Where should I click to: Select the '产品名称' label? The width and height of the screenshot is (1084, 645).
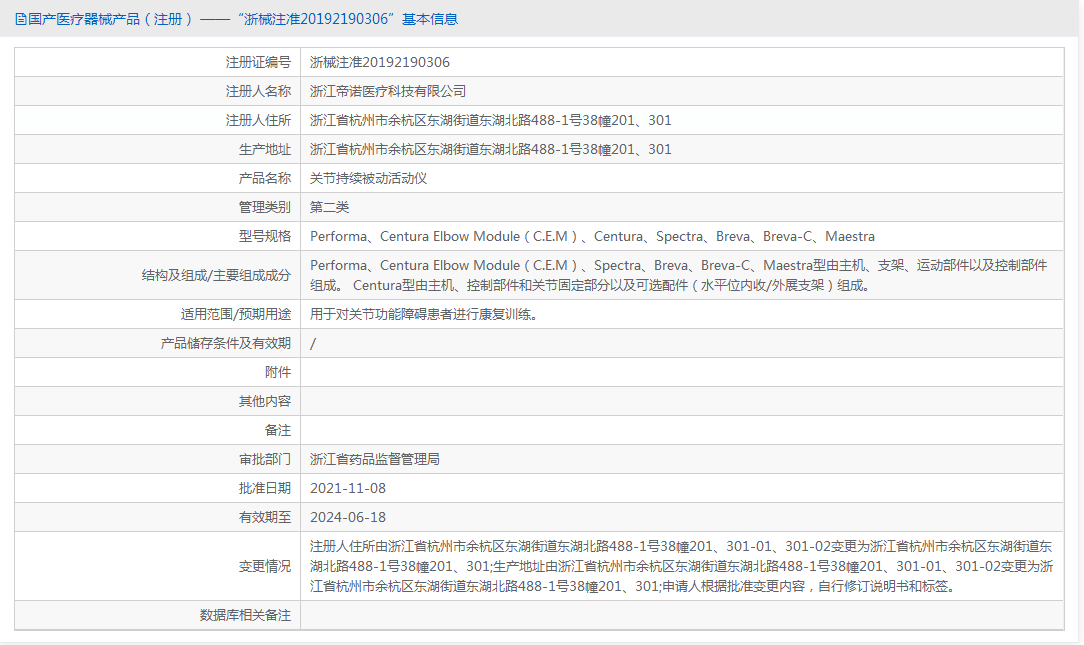(265, 178)
